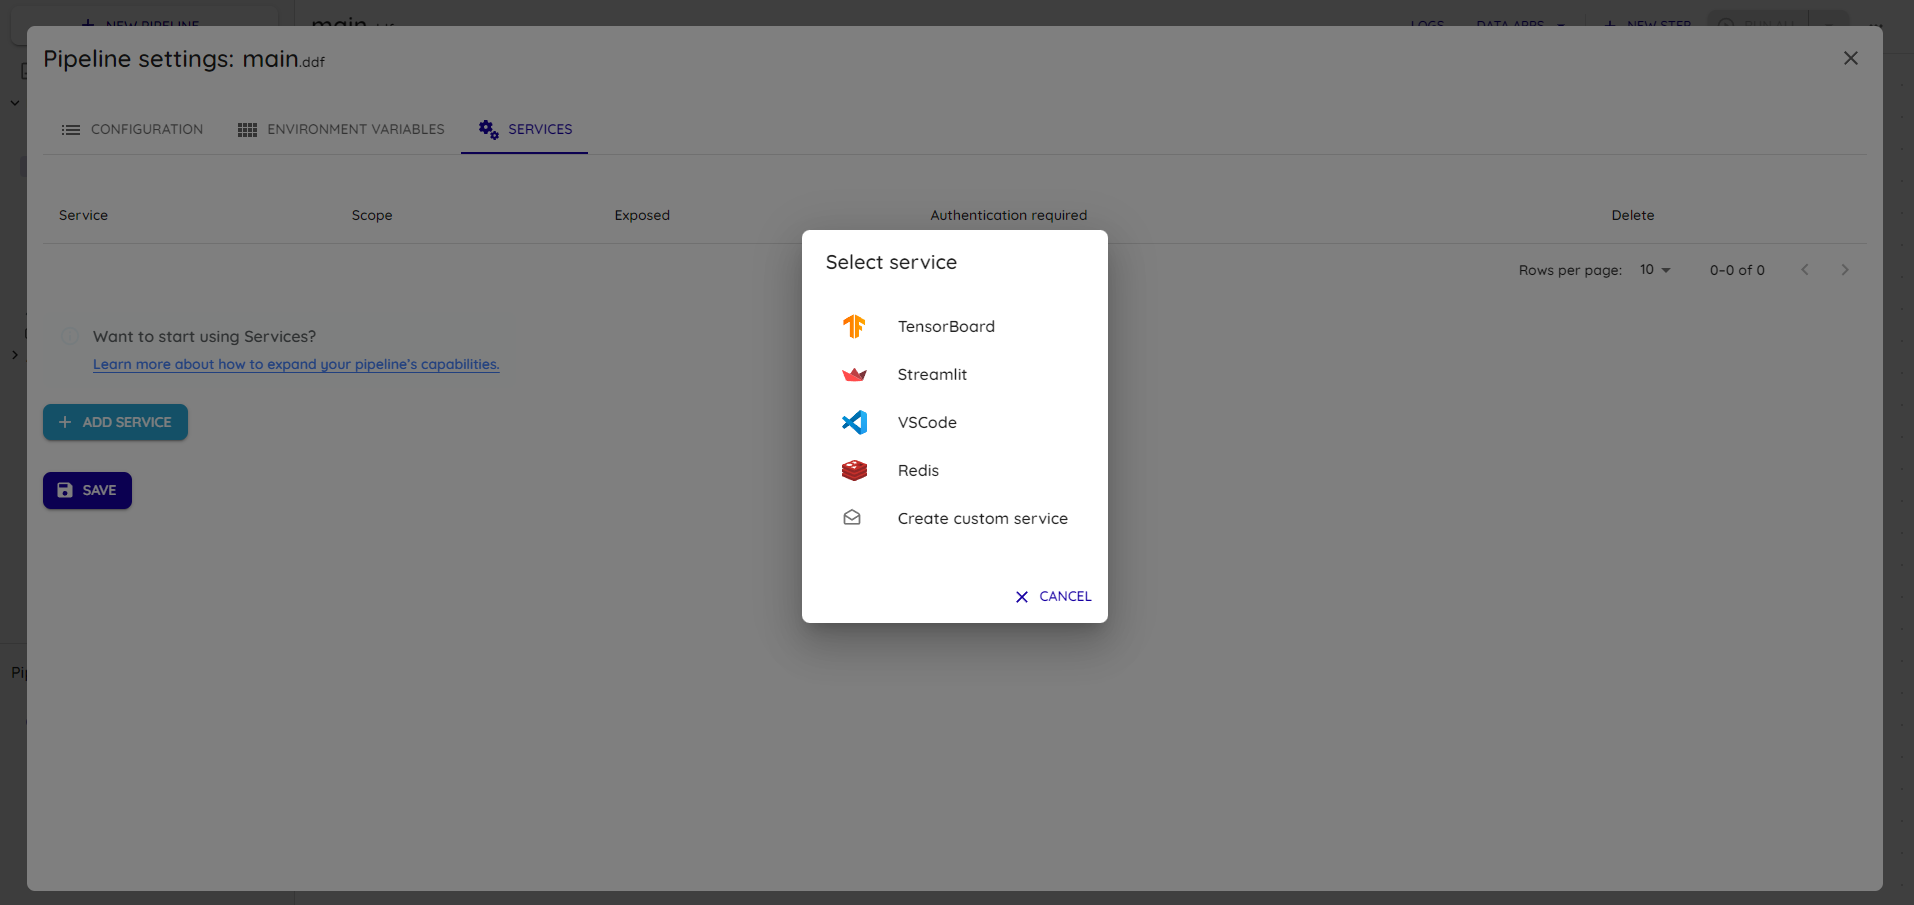Open the Rows per page dropdown
This screenshot has height=905, width=1914.
click(1655, 270)
